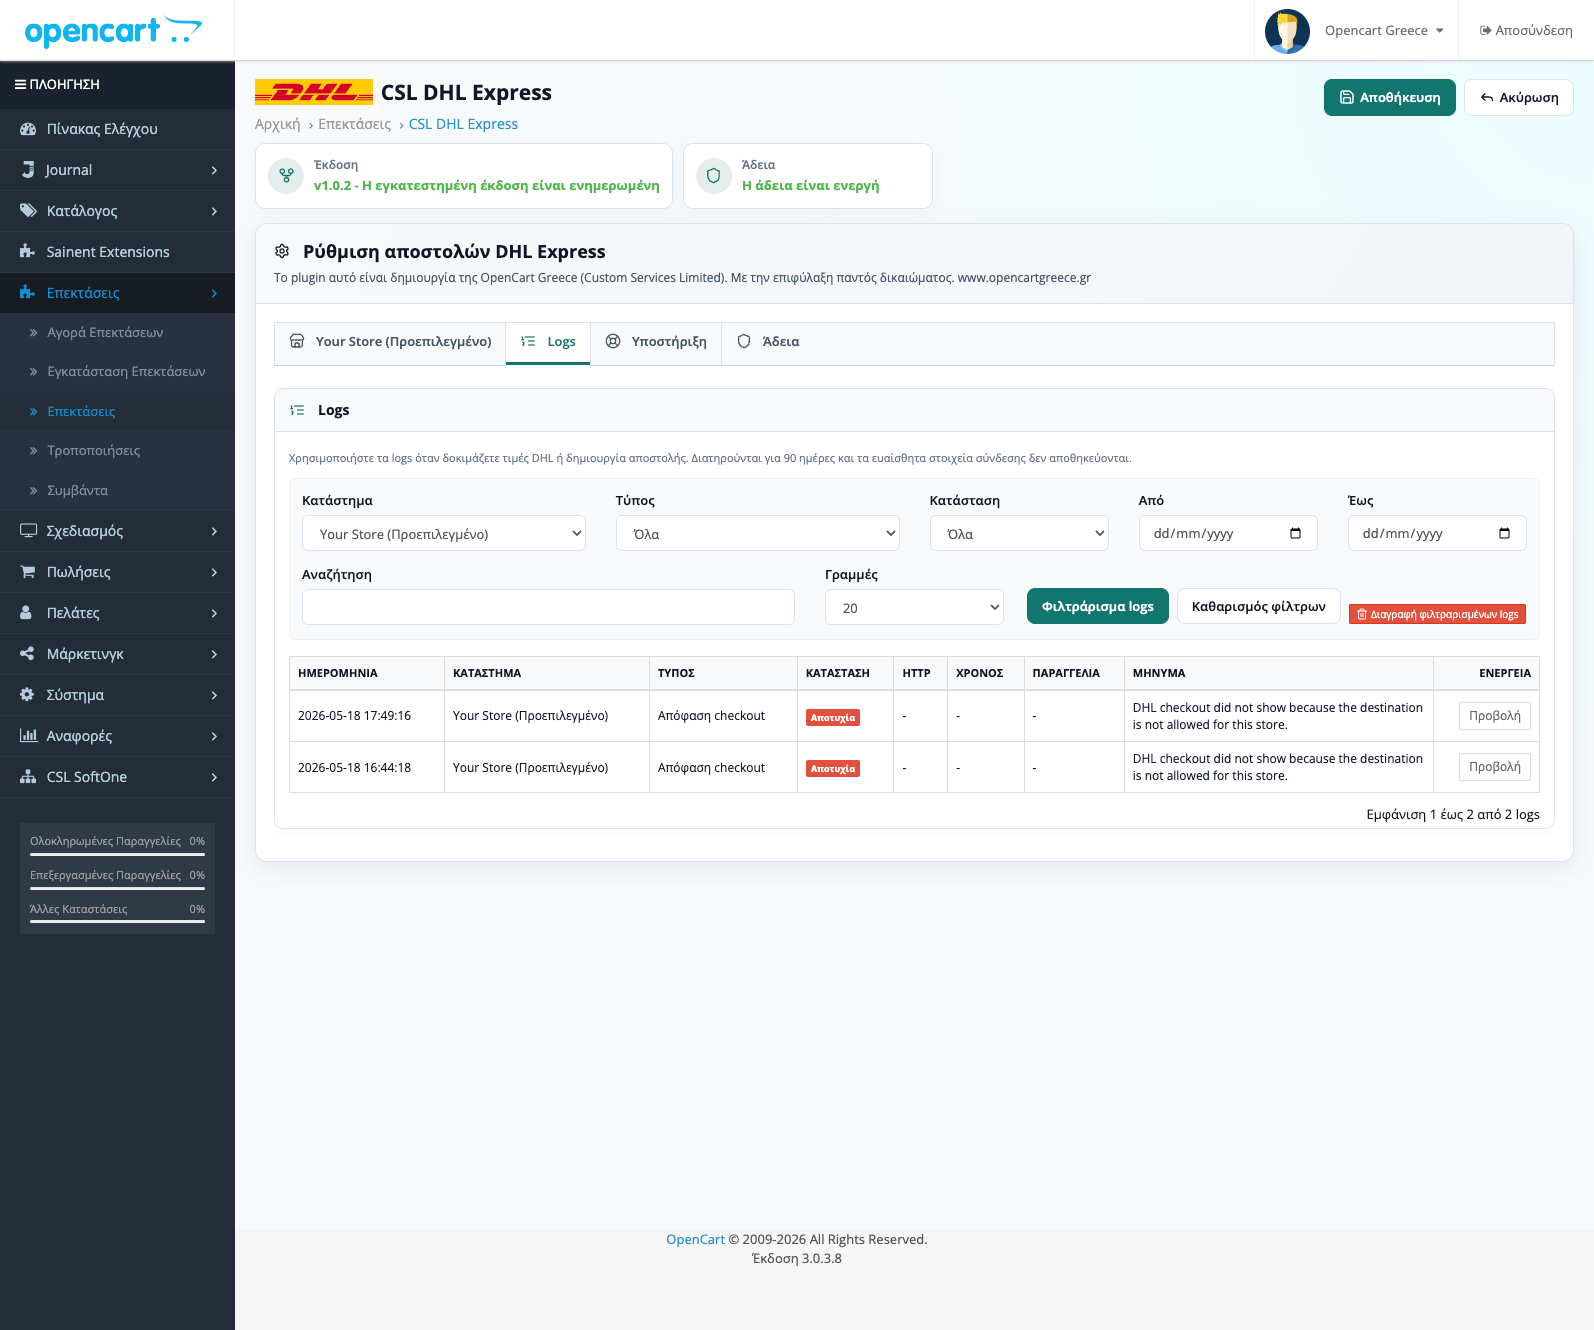Click the calendar icon in Από field

pos(1295,533)
